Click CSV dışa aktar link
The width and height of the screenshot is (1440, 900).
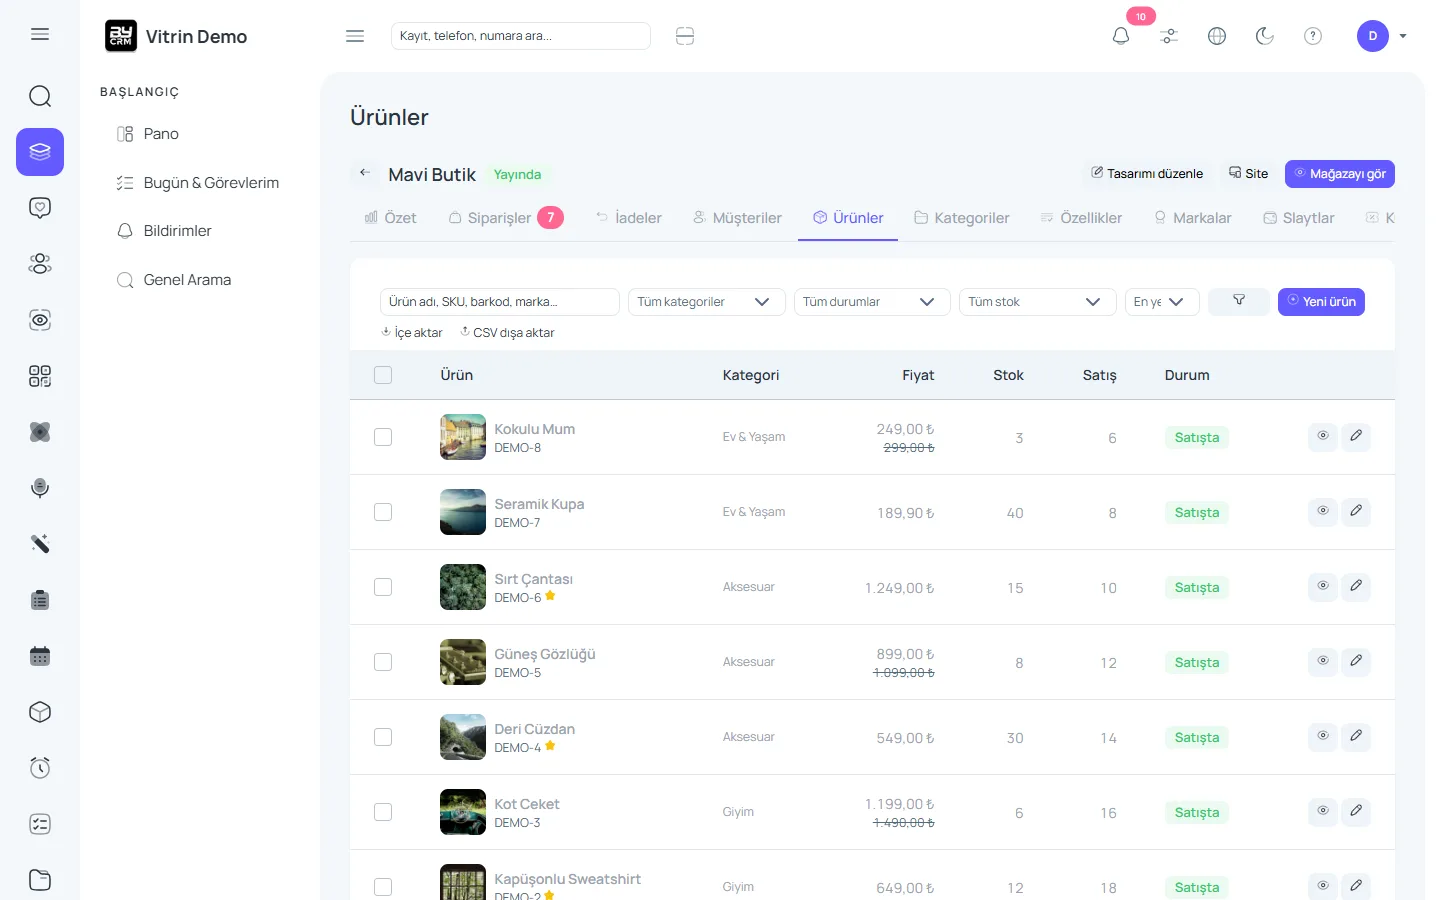click(507, 333)
